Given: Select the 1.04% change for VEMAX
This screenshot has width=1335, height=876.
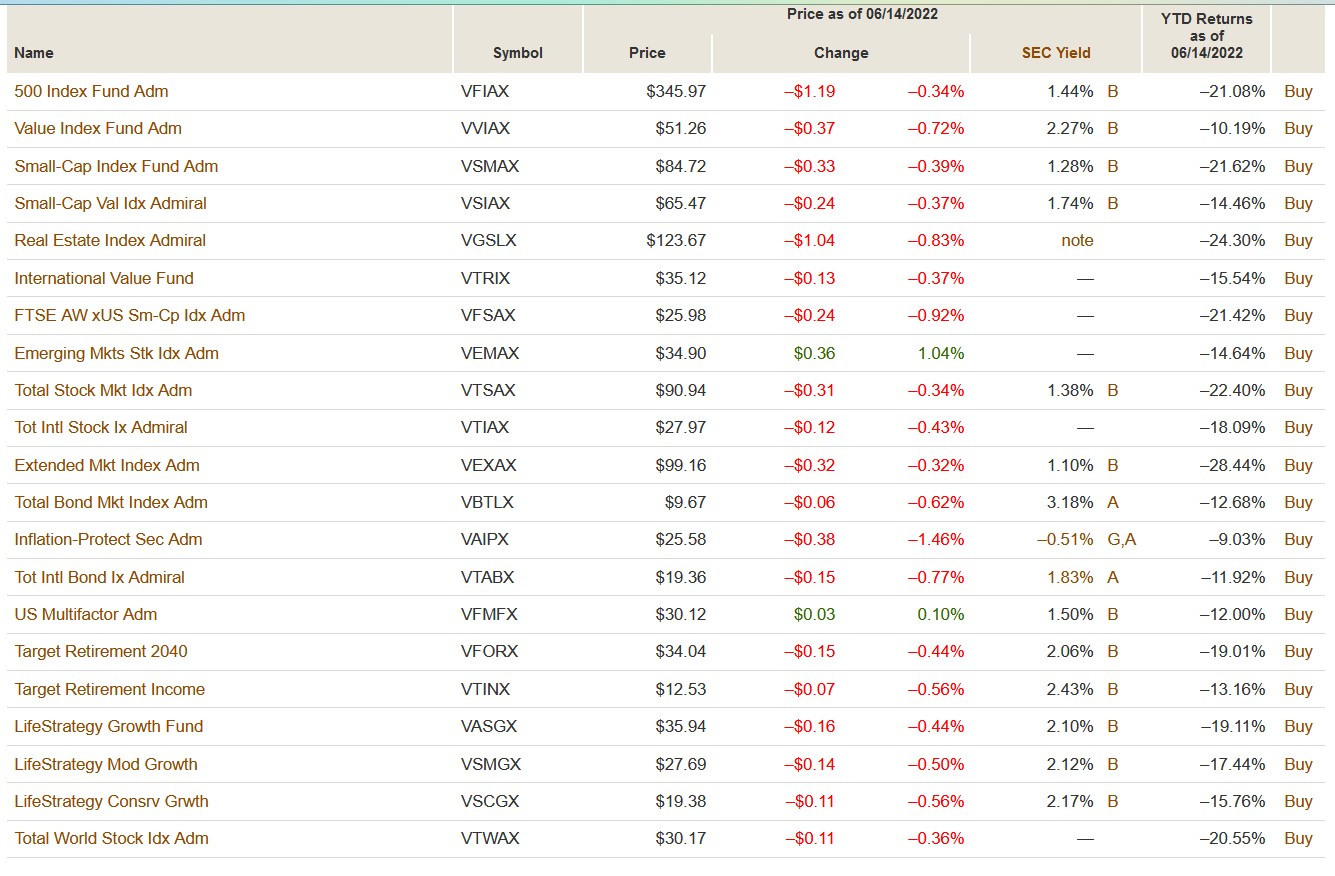Looking at the screenshot, I should 941,353.
